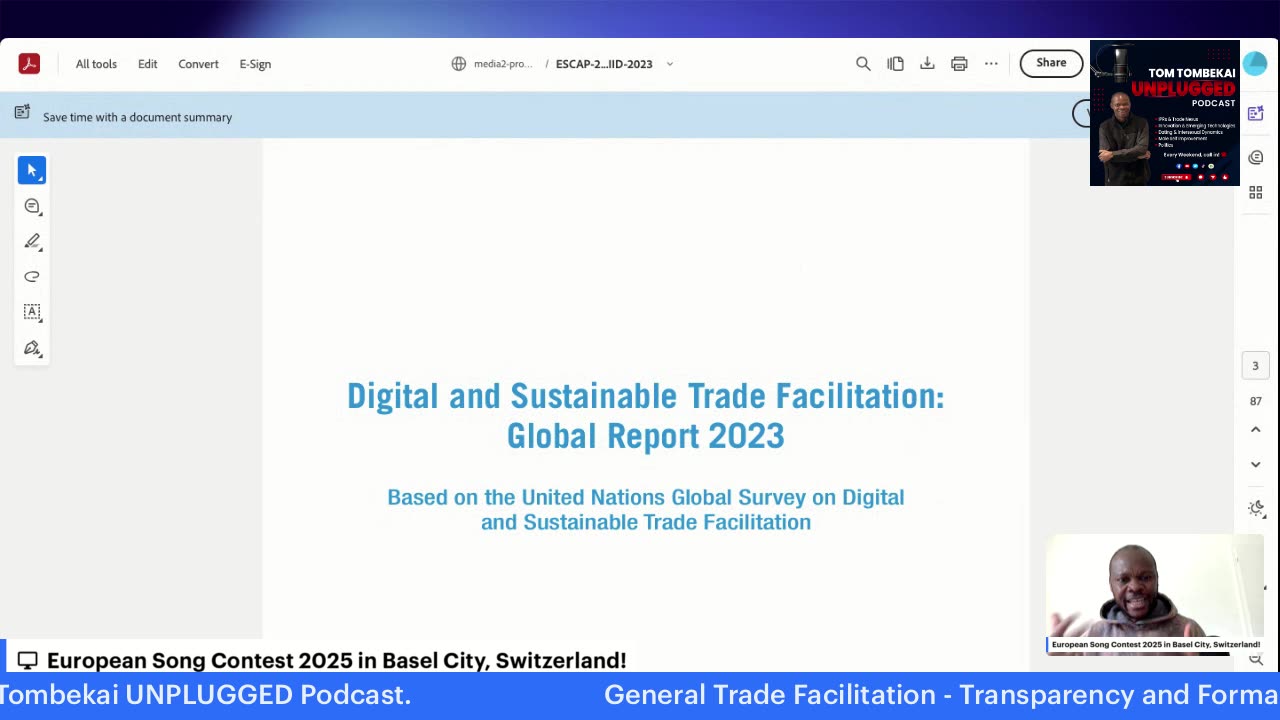
Task: Search the document with magnifier icon
Action: point(863,64)
